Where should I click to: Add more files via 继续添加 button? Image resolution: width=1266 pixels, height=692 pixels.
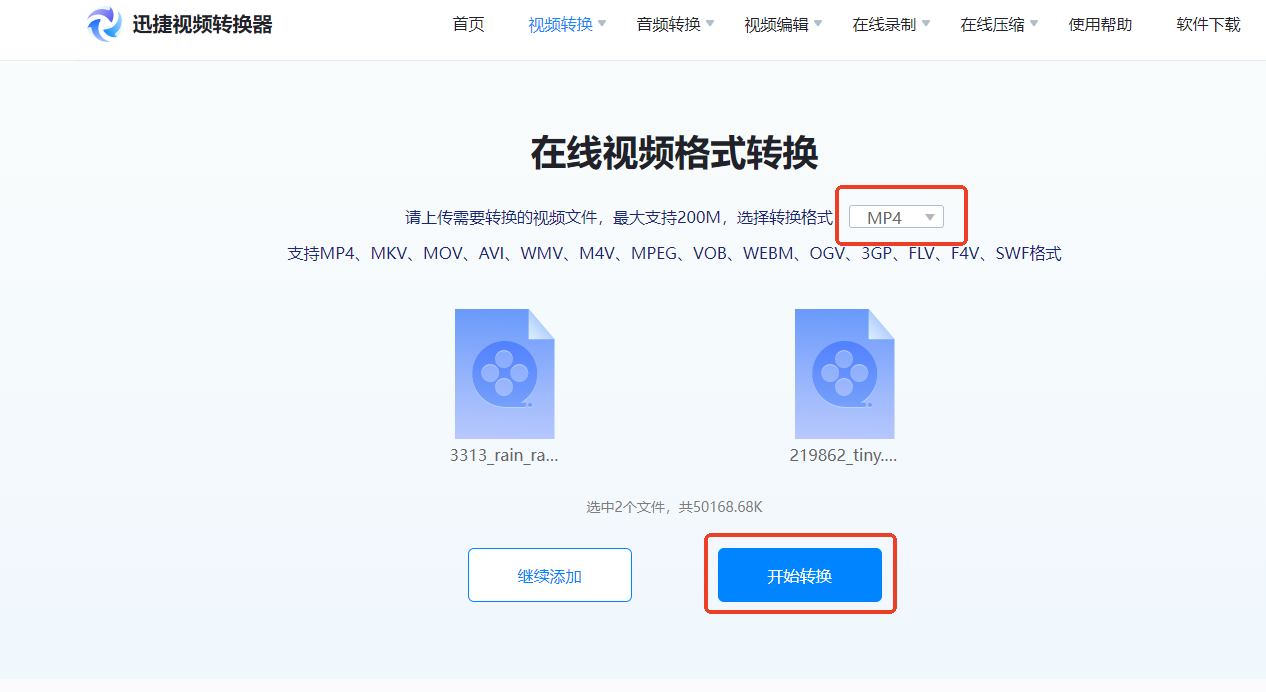(x=549, y=574)
